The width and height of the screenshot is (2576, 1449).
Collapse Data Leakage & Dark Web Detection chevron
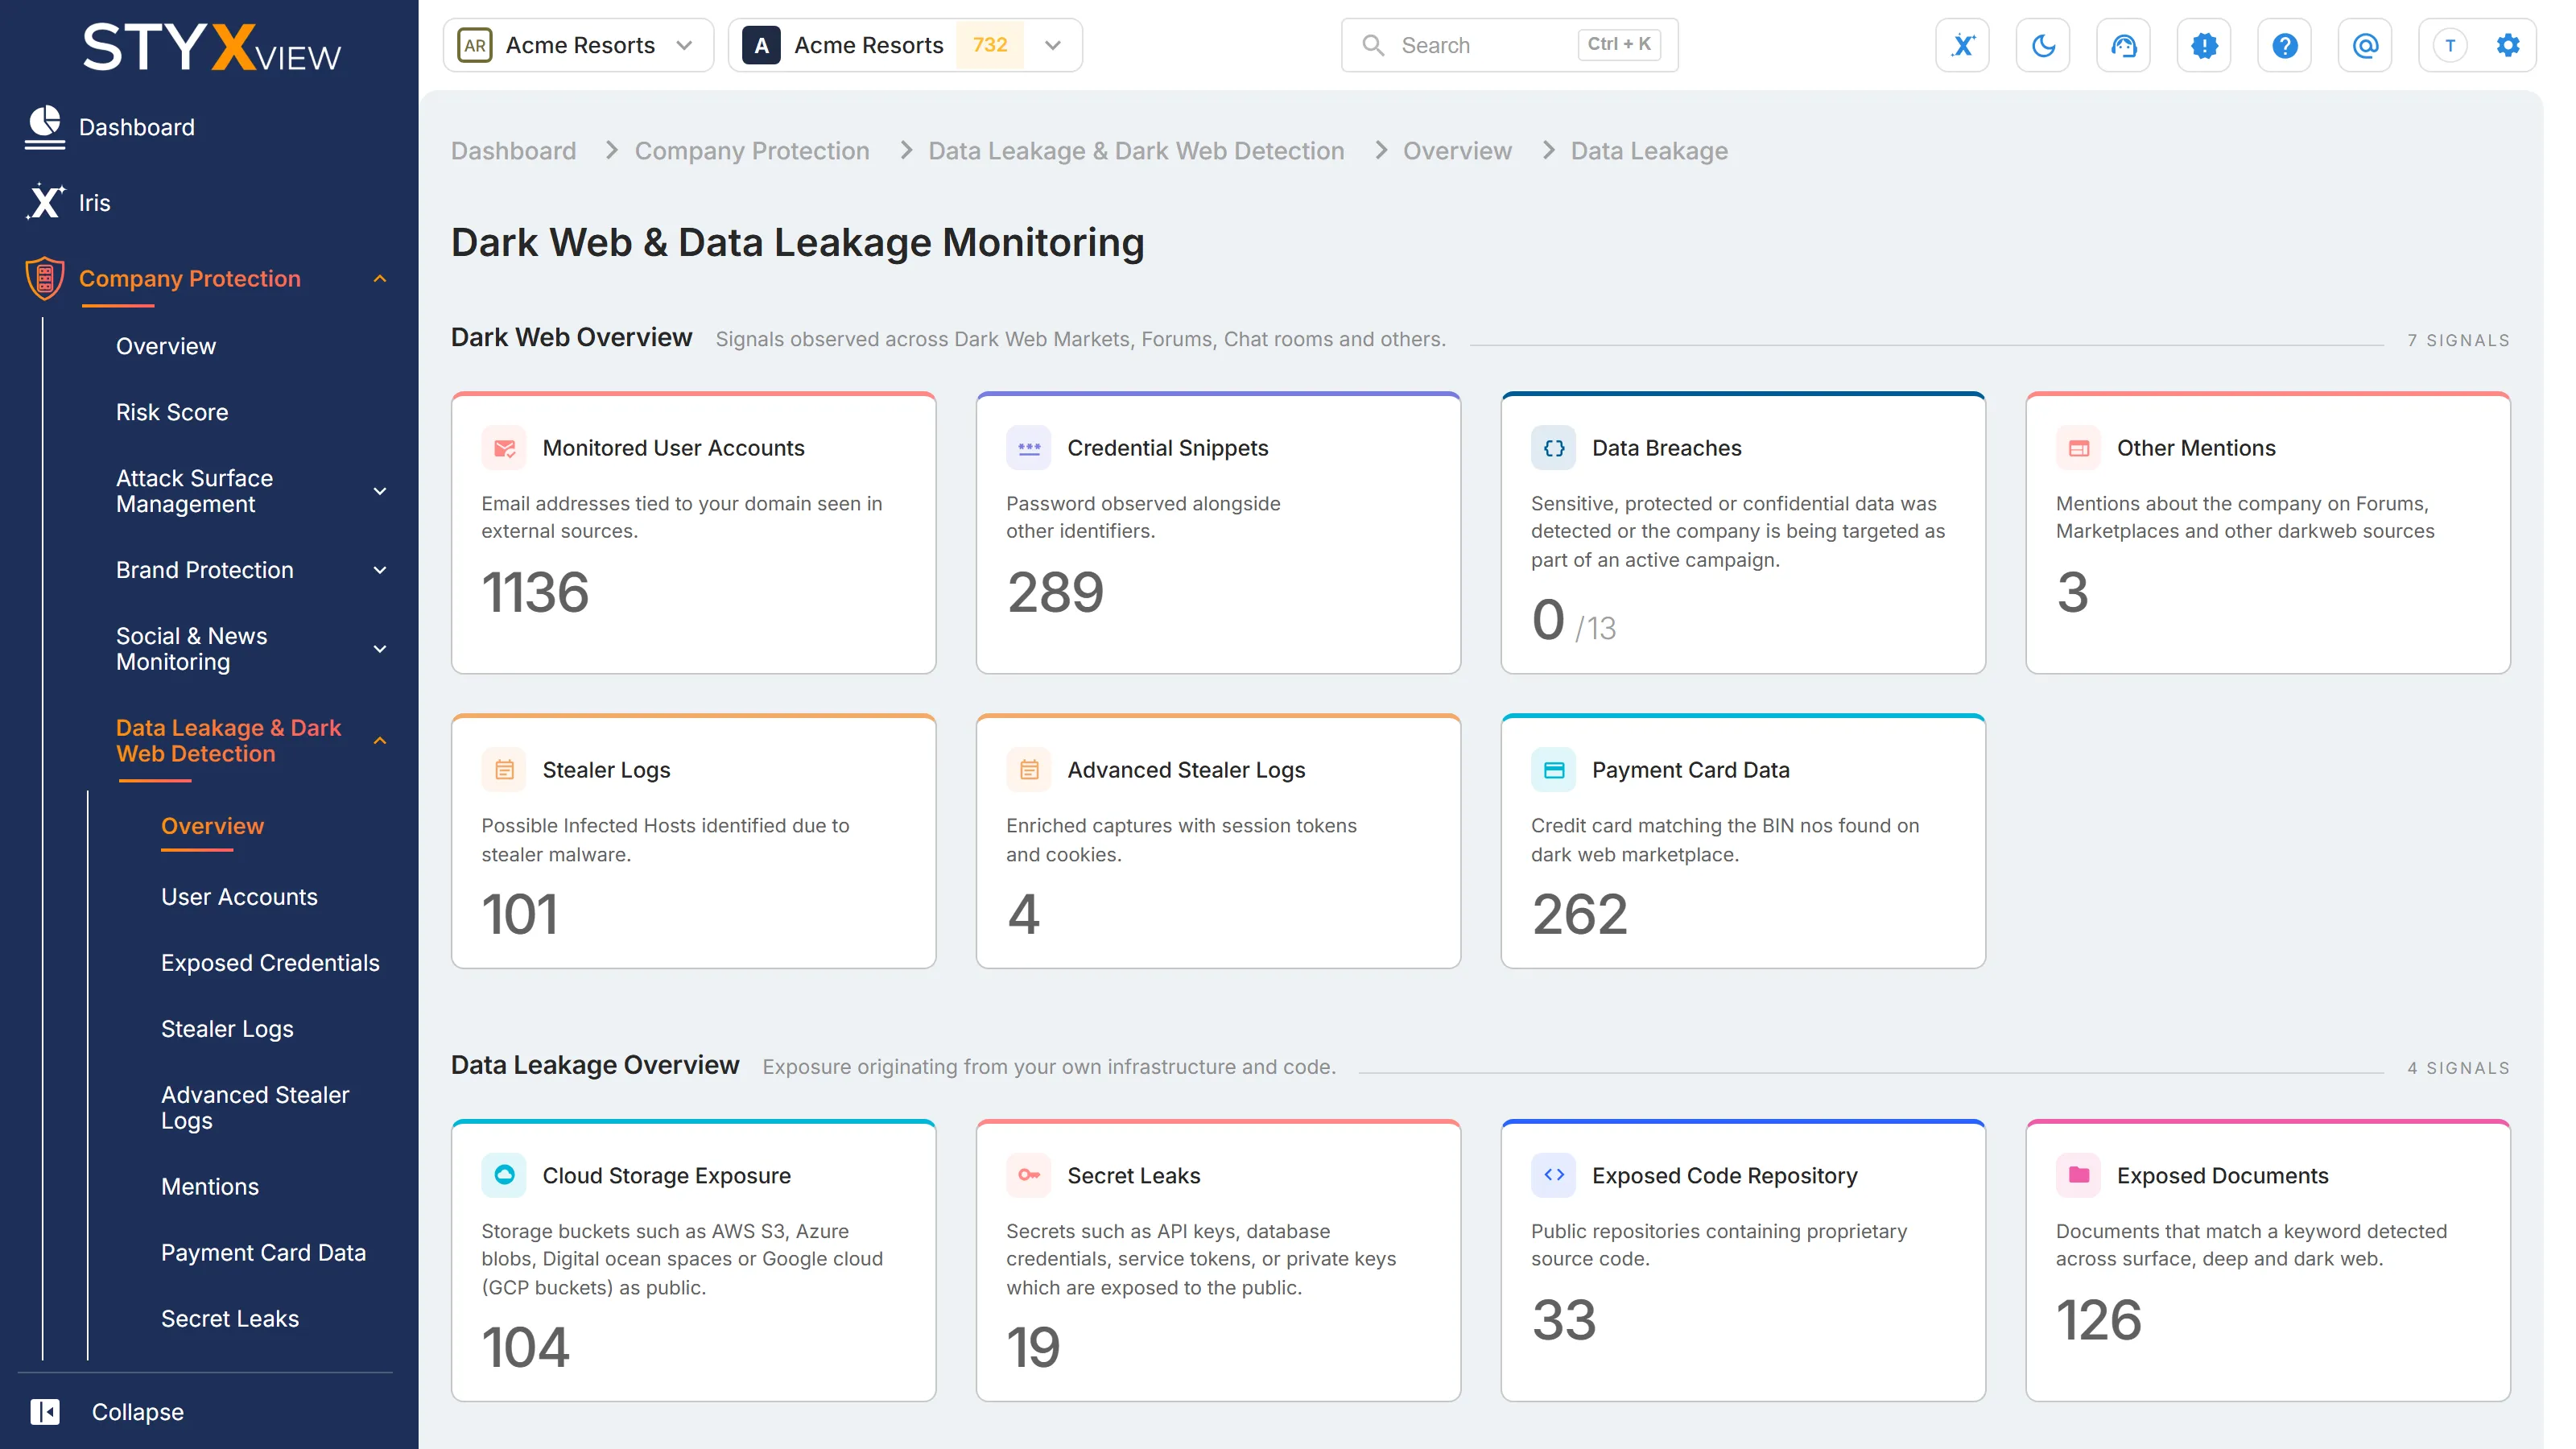[380, 741]
